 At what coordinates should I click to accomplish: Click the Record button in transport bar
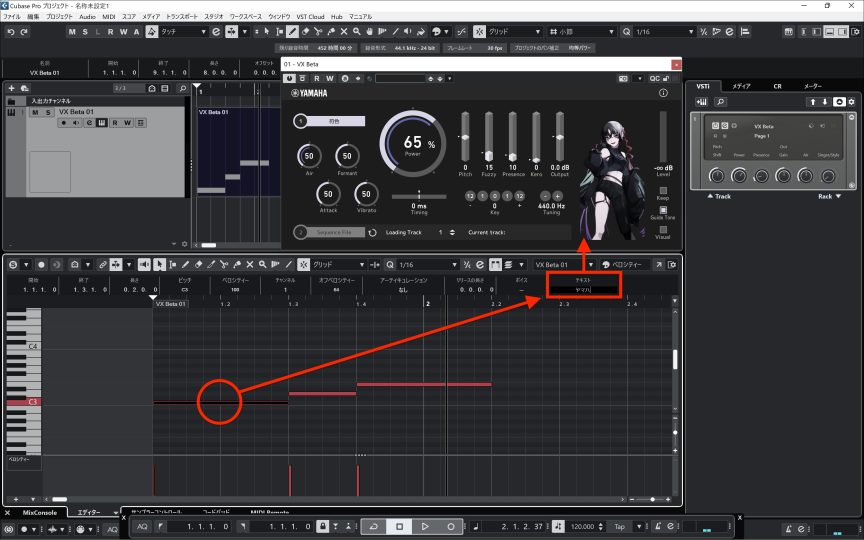(451, 526)
